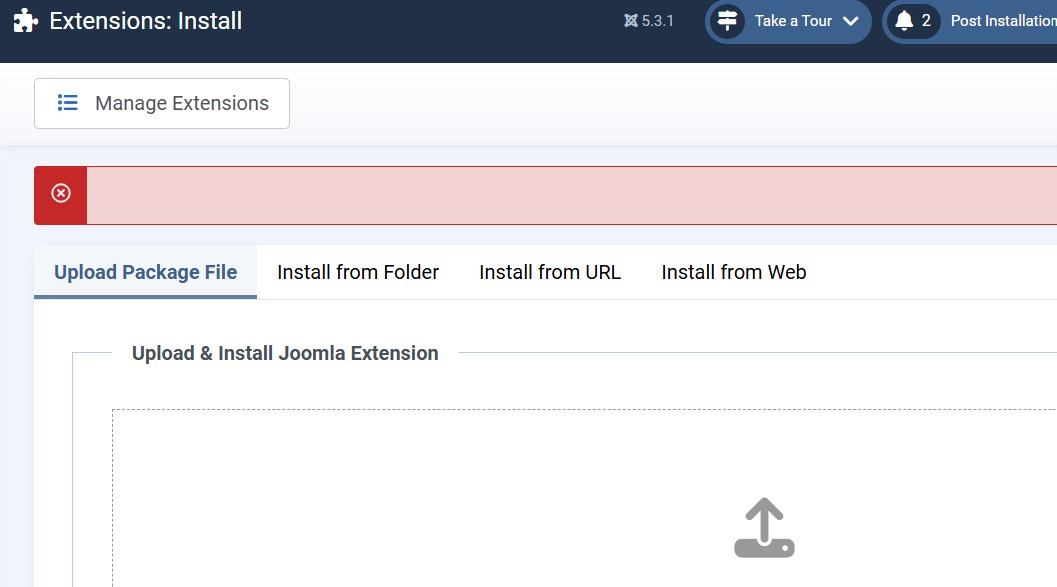Click the upload arrow icon in drop area
1057x587 pixels.
tap(764, 528)
